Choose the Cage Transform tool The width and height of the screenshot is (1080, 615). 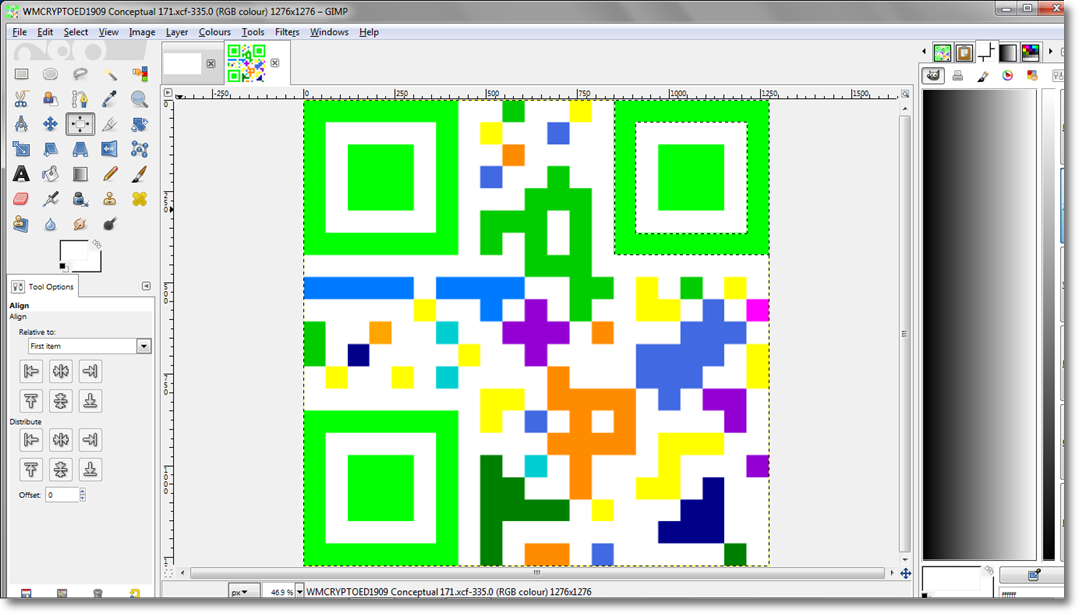[x=140, y=149]
